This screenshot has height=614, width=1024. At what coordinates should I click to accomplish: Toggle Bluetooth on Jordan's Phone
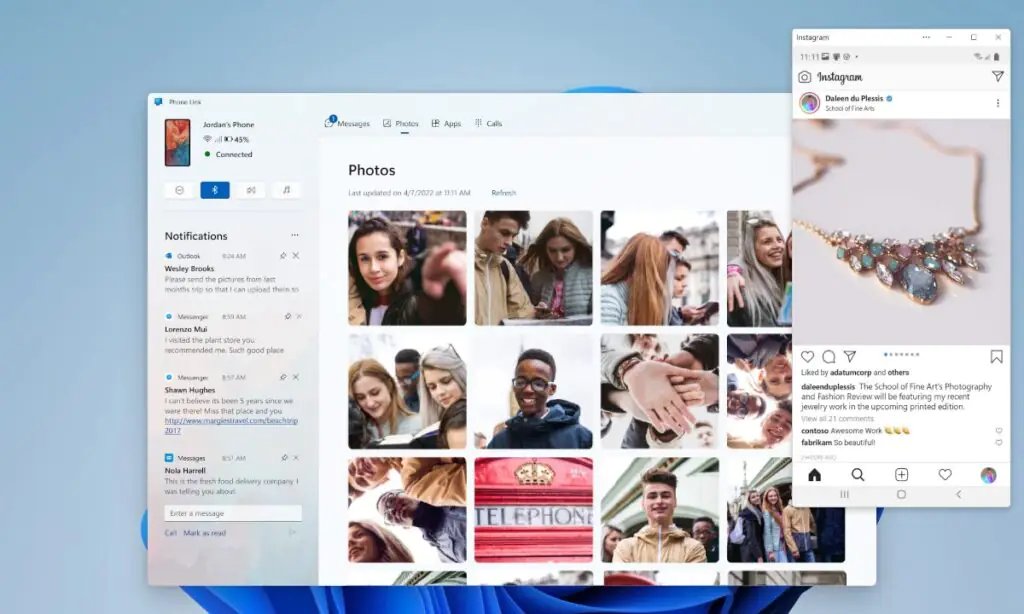[x=215, y=190]
